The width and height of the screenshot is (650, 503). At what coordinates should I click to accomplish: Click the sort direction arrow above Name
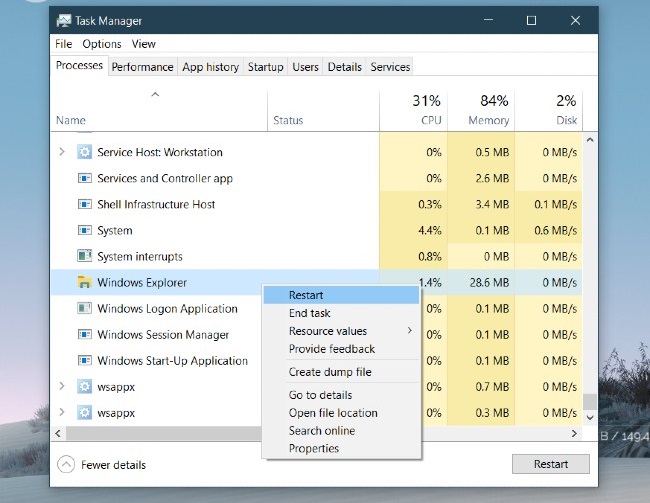tap(155, 95)
